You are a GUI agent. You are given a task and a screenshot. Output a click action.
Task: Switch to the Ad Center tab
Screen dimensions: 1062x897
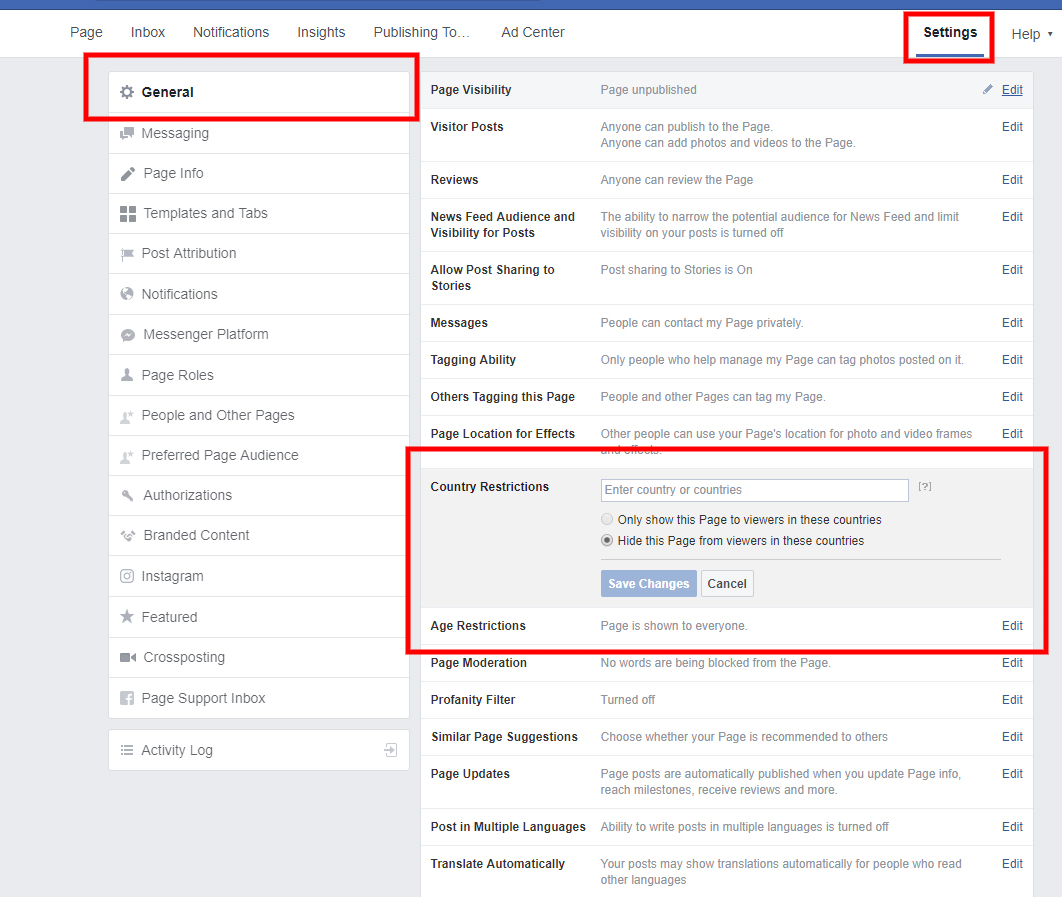[x=532, y=32]
